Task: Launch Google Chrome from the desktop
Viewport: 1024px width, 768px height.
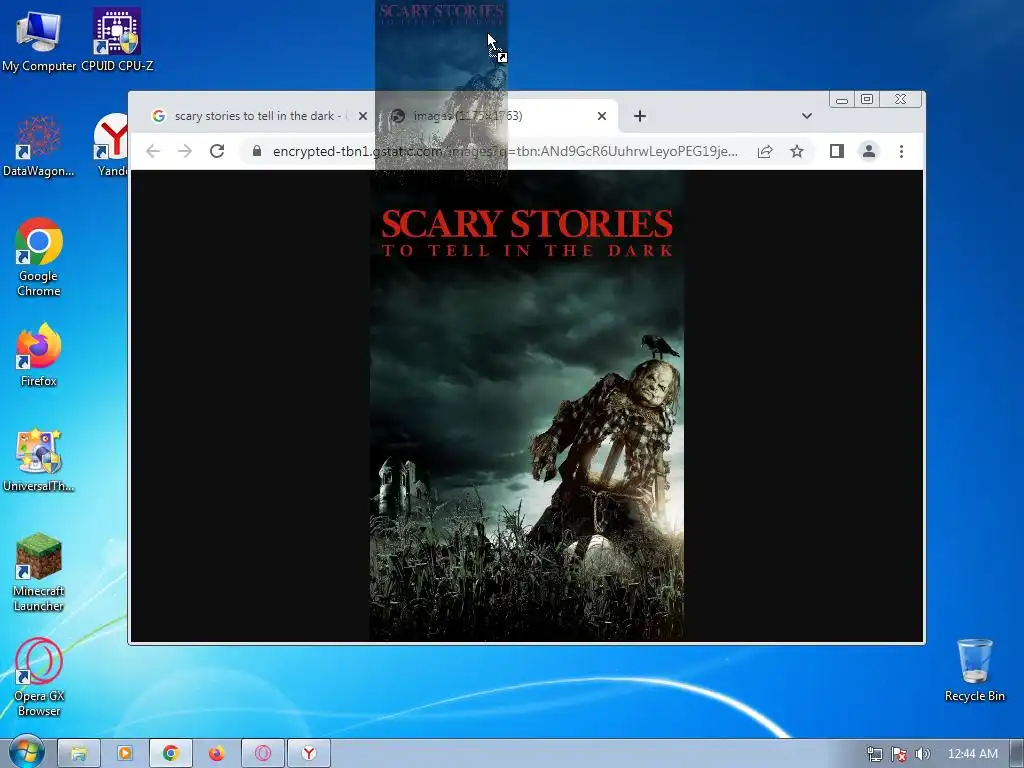Action: click(39, 257)
